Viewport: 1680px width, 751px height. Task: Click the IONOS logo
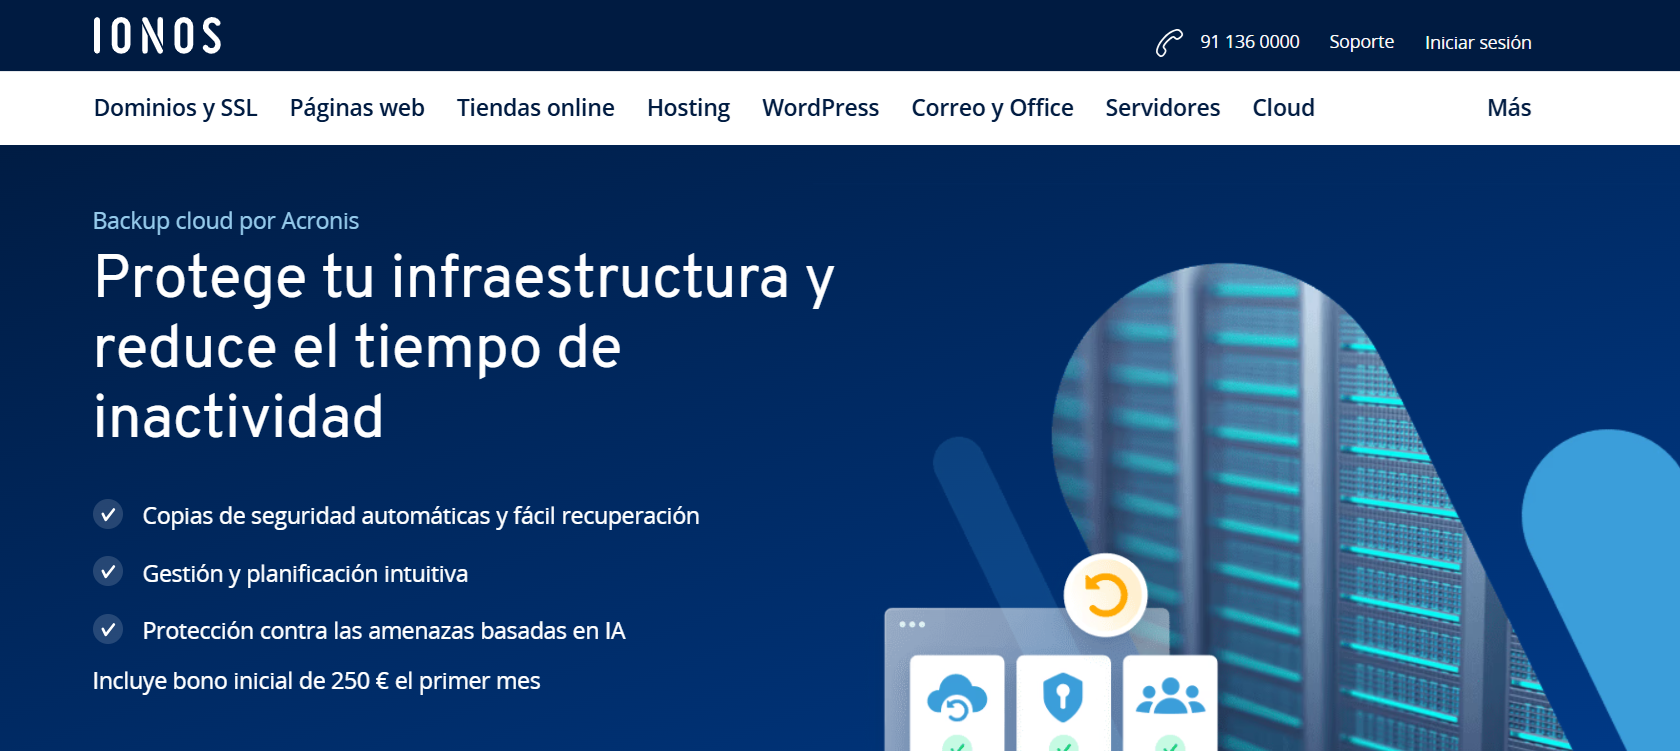tap(157, 36)
